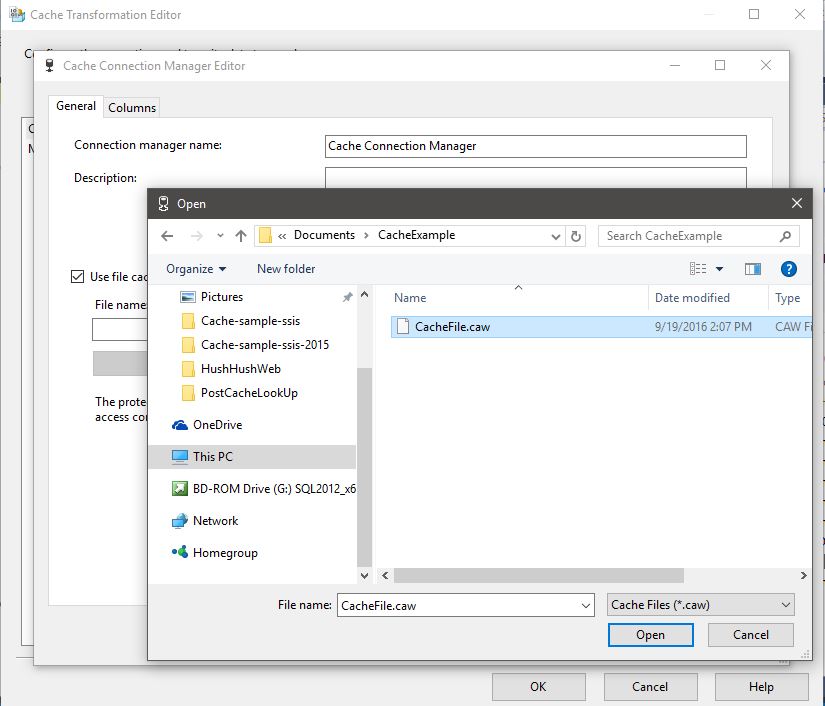Open the Organize menu
Screen dimensions: 825x706
pos(196,269)
